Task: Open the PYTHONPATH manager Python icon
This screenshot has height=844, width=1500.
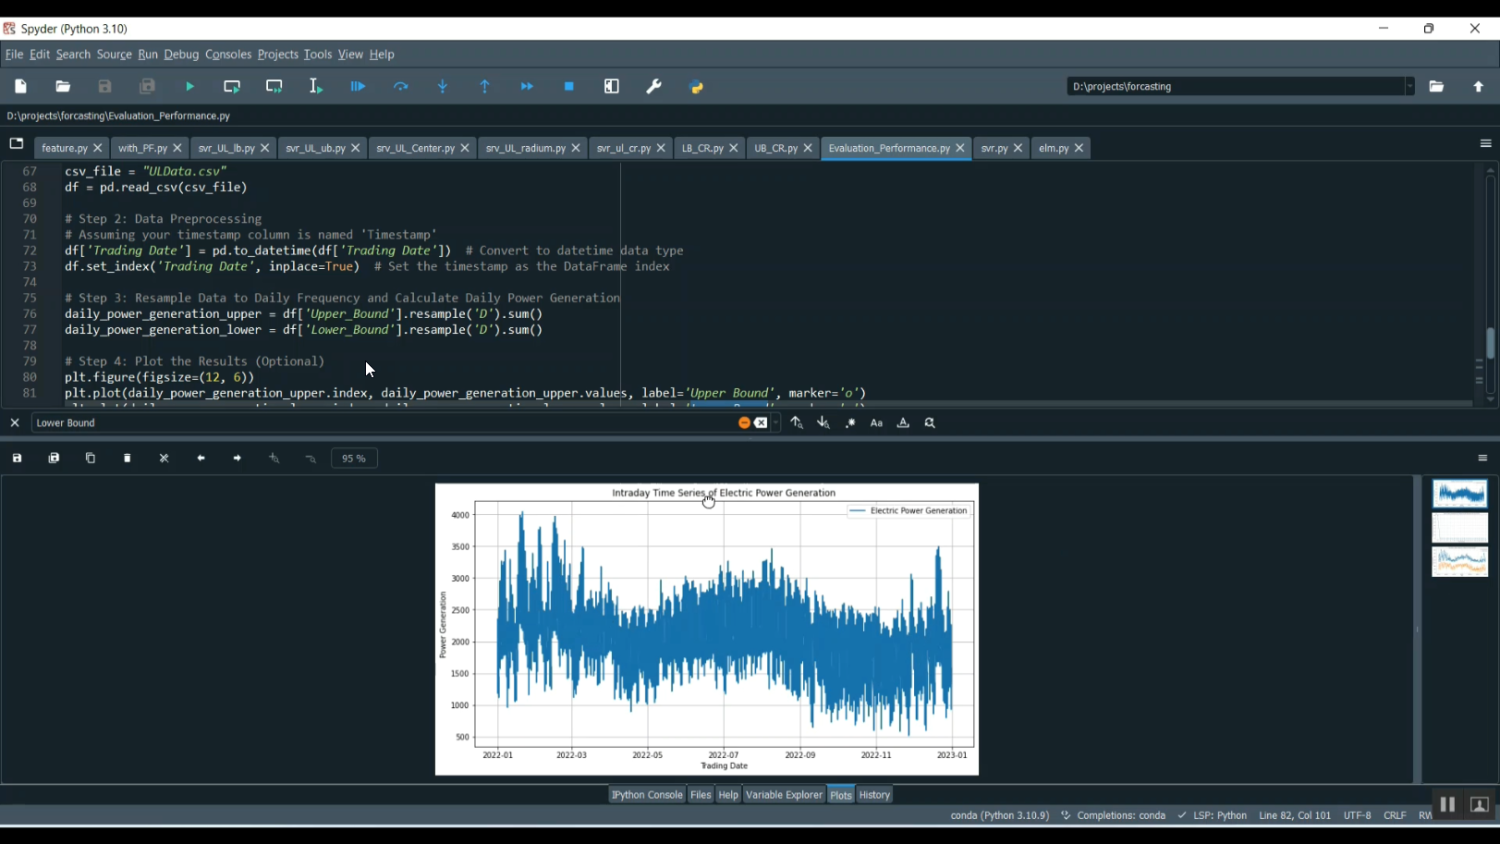Action: pos(697,87)
